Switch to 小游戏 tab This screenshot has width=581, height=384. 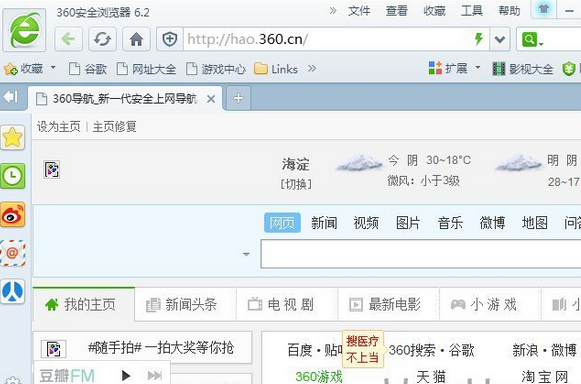(x=490, y=304)
